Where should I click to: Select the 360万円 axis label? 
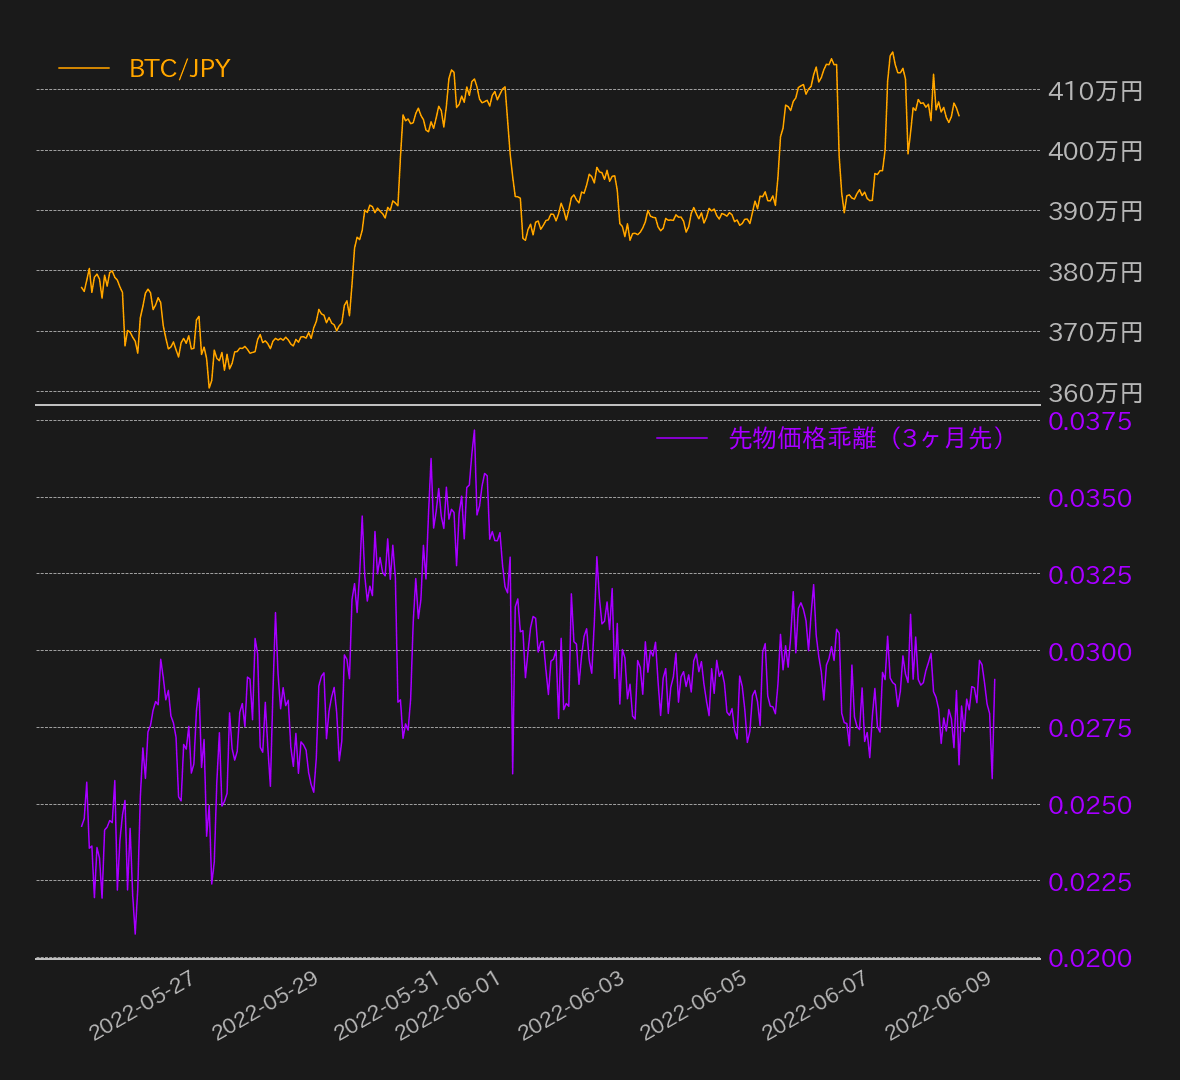(1094, 392)
